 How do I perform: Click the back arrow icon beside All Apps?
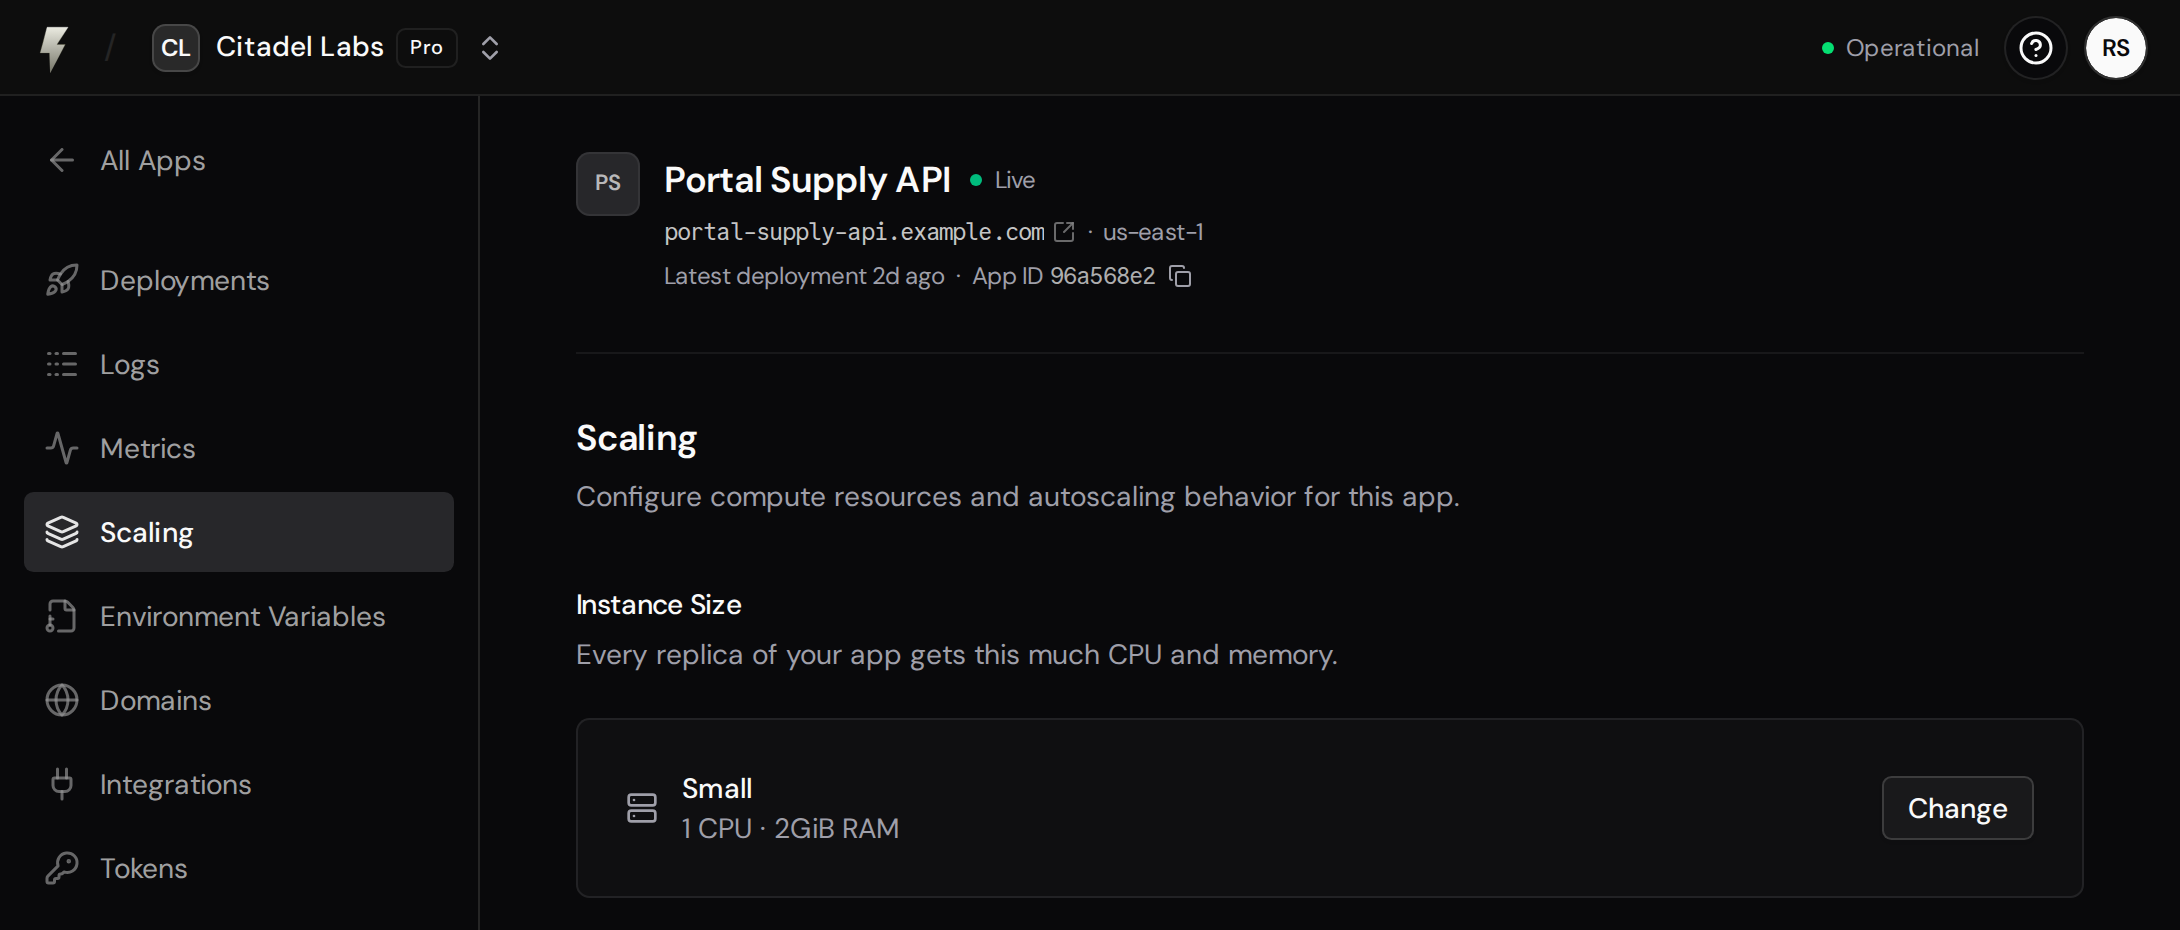pos(62,160)
